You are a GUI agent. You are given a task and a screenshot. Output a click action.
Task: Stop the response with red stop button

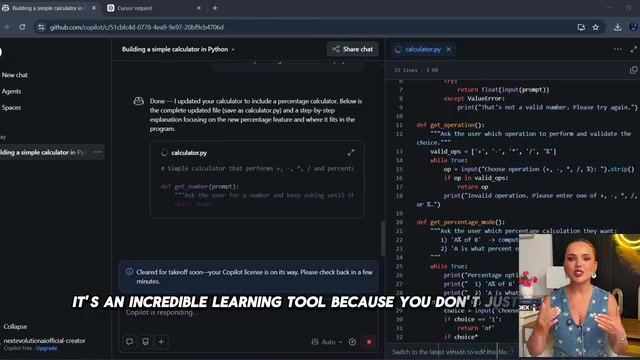coord(369,342)
